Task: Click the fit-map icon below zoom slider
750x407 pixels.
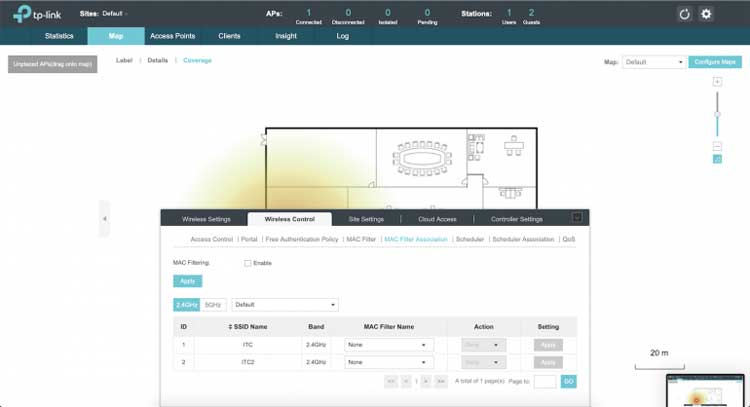Action: pyautogui.click(x=717, y=159)
